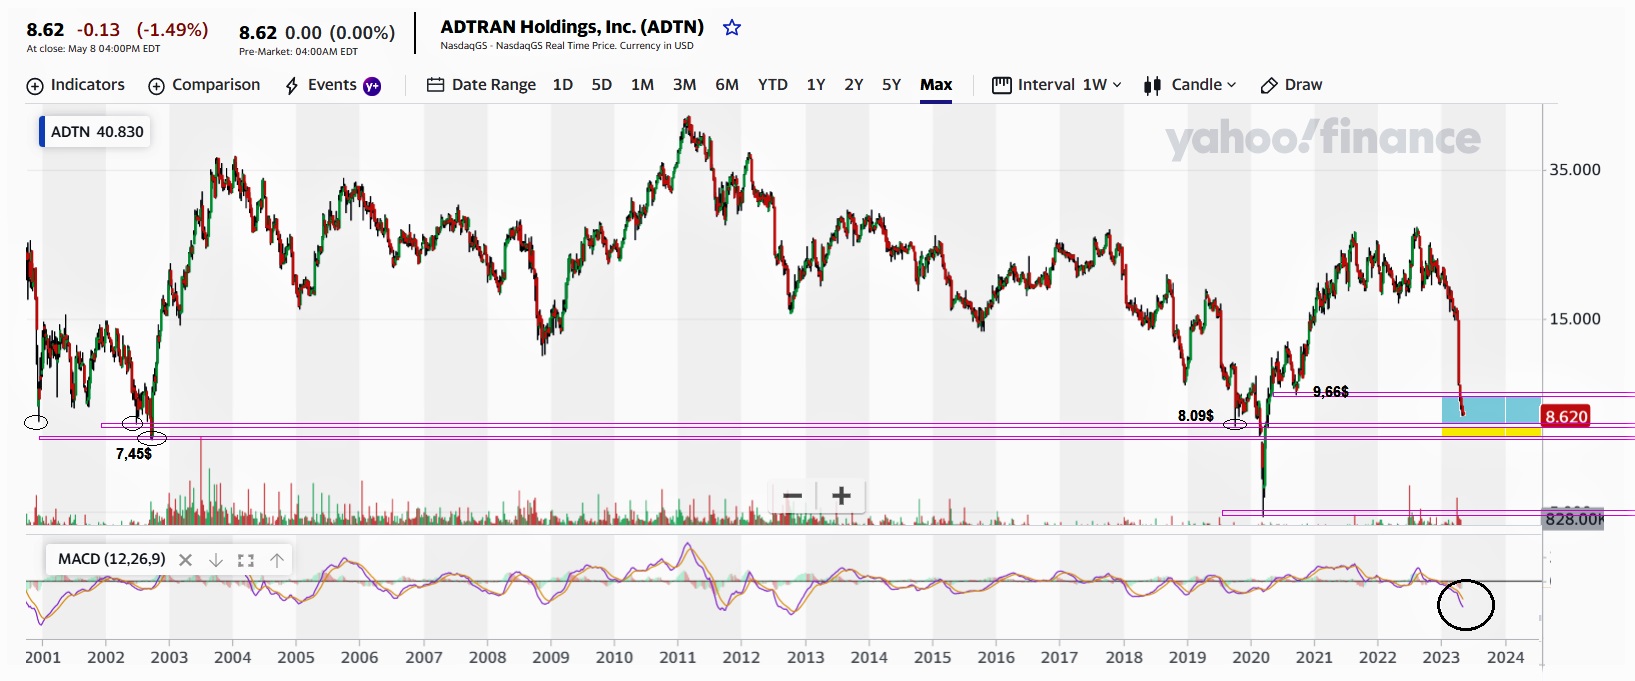
Task: Remove the MACD indicator panel
Action: pyautogui.click(x=185, y=560)
